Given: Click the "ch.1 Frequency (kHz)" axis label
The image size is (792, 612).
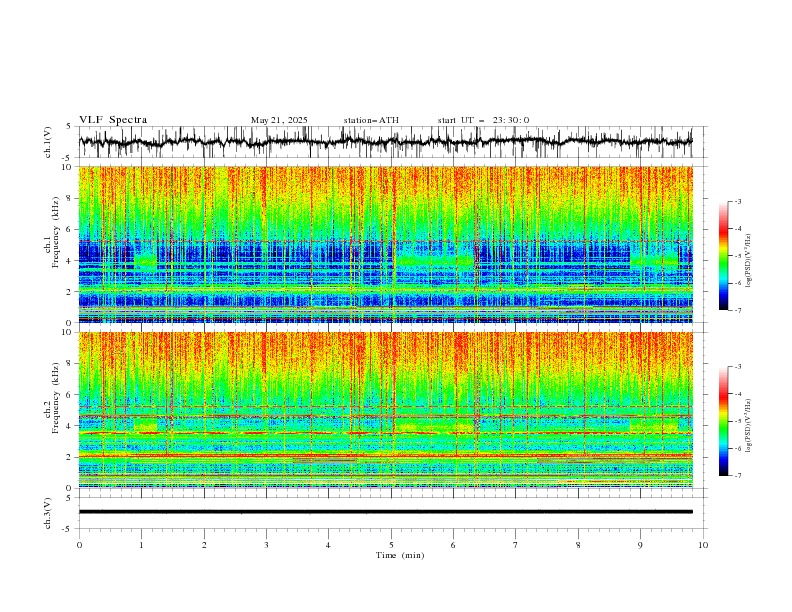Looking at the screenshot, I should [x=53, y=230].
